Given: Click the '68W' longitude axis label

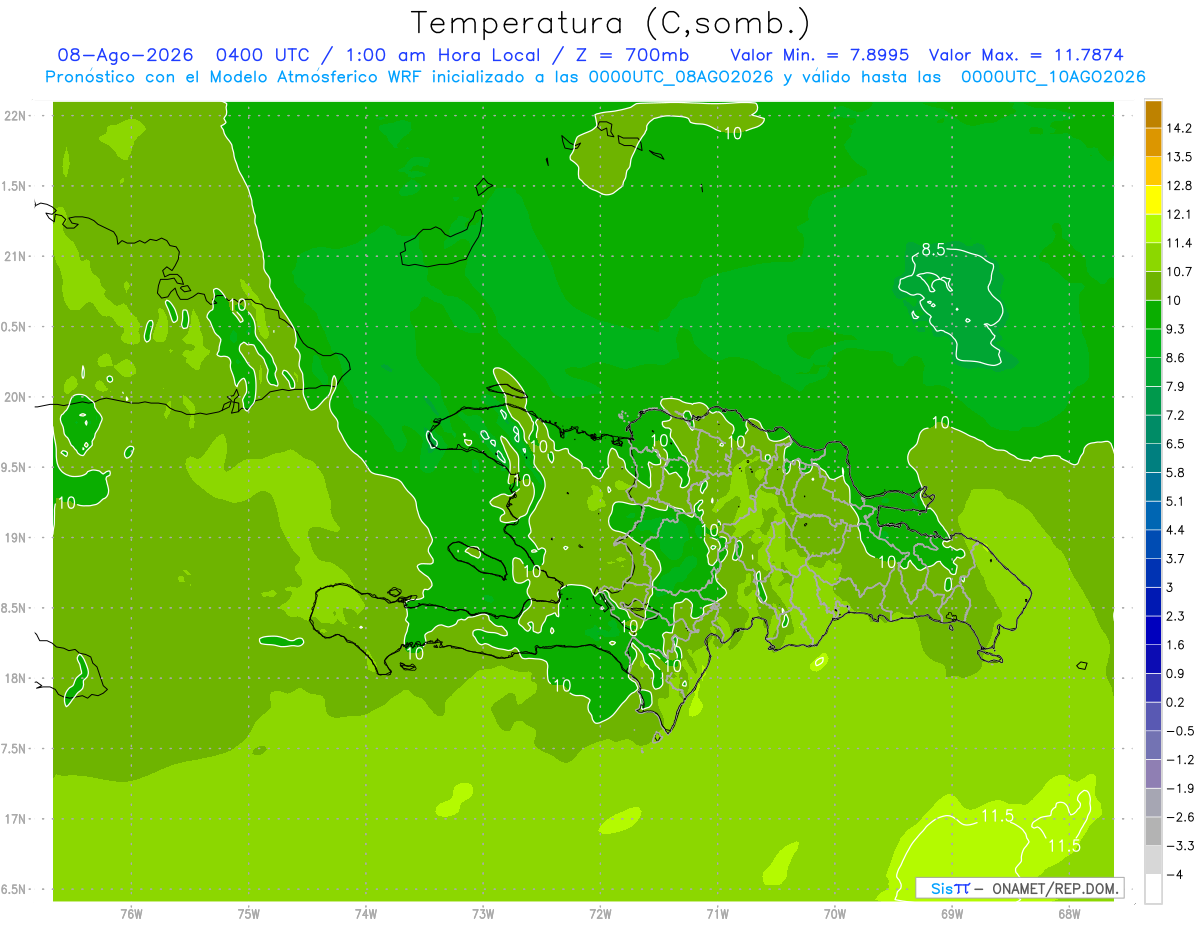Looking at the screenshot, I should (1069, 913).
